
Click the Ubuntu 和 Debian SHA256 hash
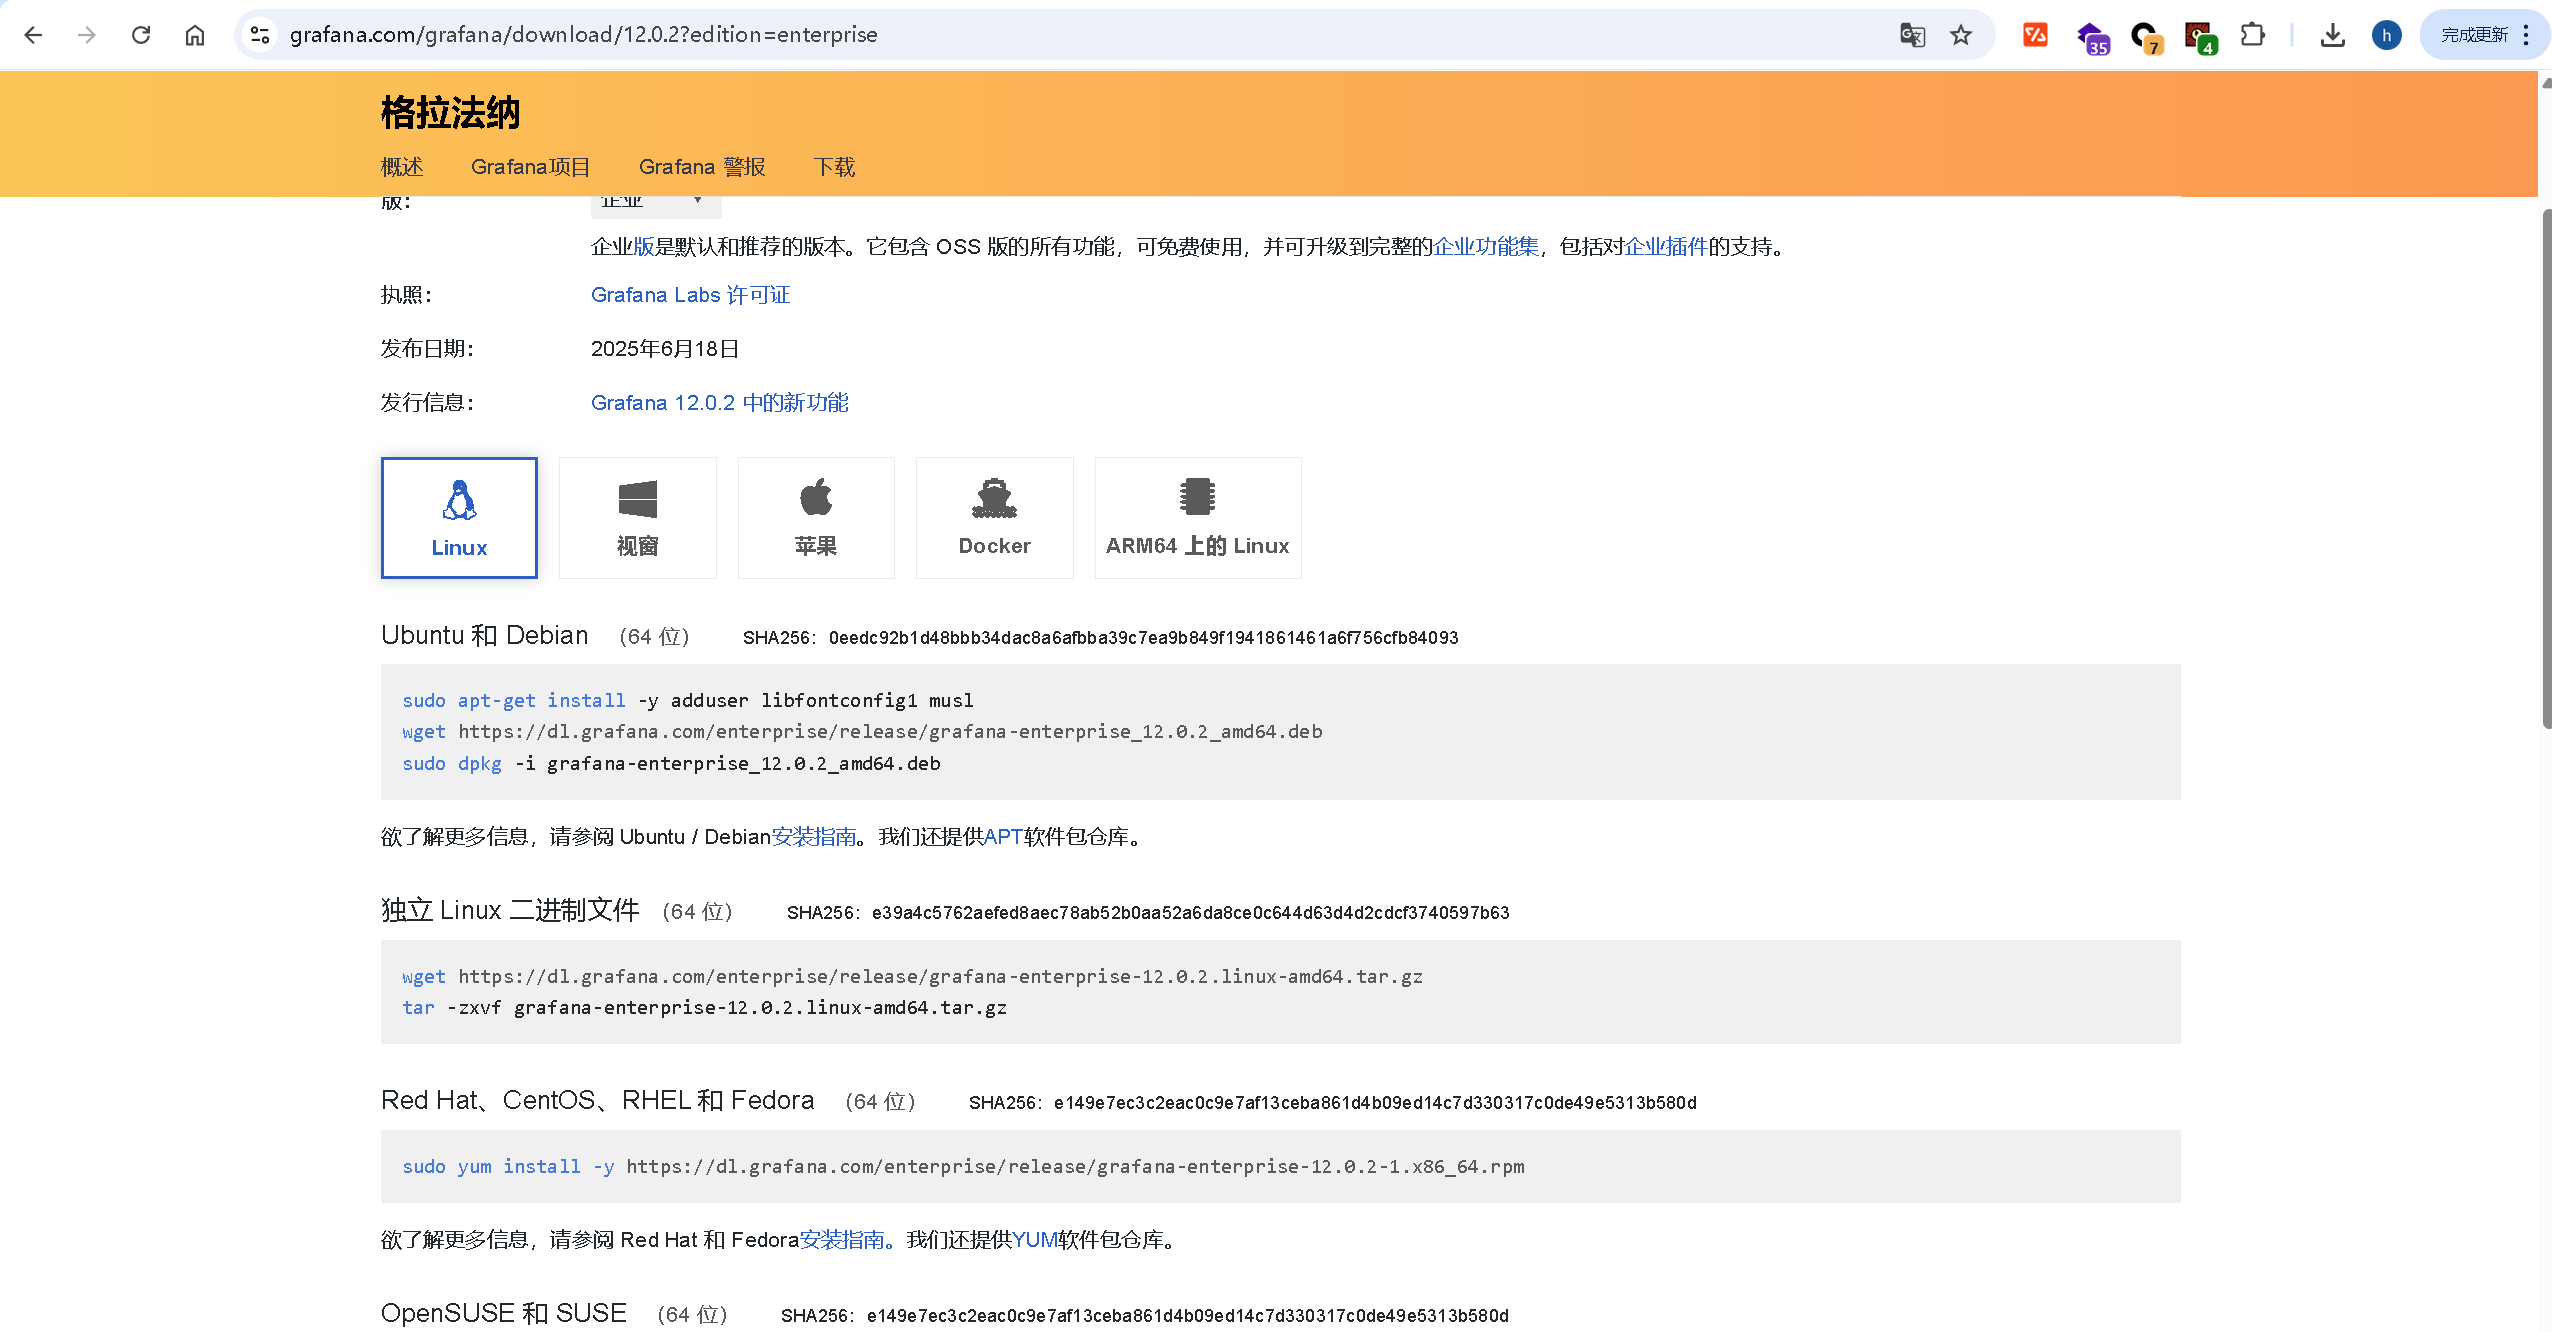click(x=1143, y=638)
